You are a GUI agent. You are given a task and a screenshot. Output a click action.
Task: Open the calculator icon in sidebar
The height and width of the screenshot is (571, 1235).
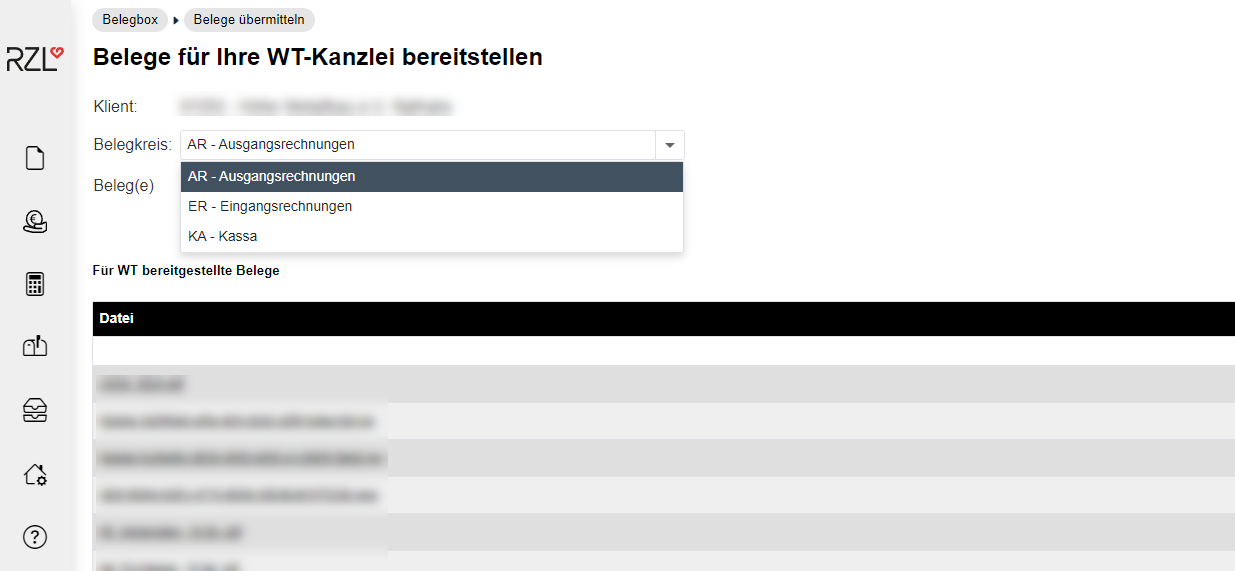(35, 284)
